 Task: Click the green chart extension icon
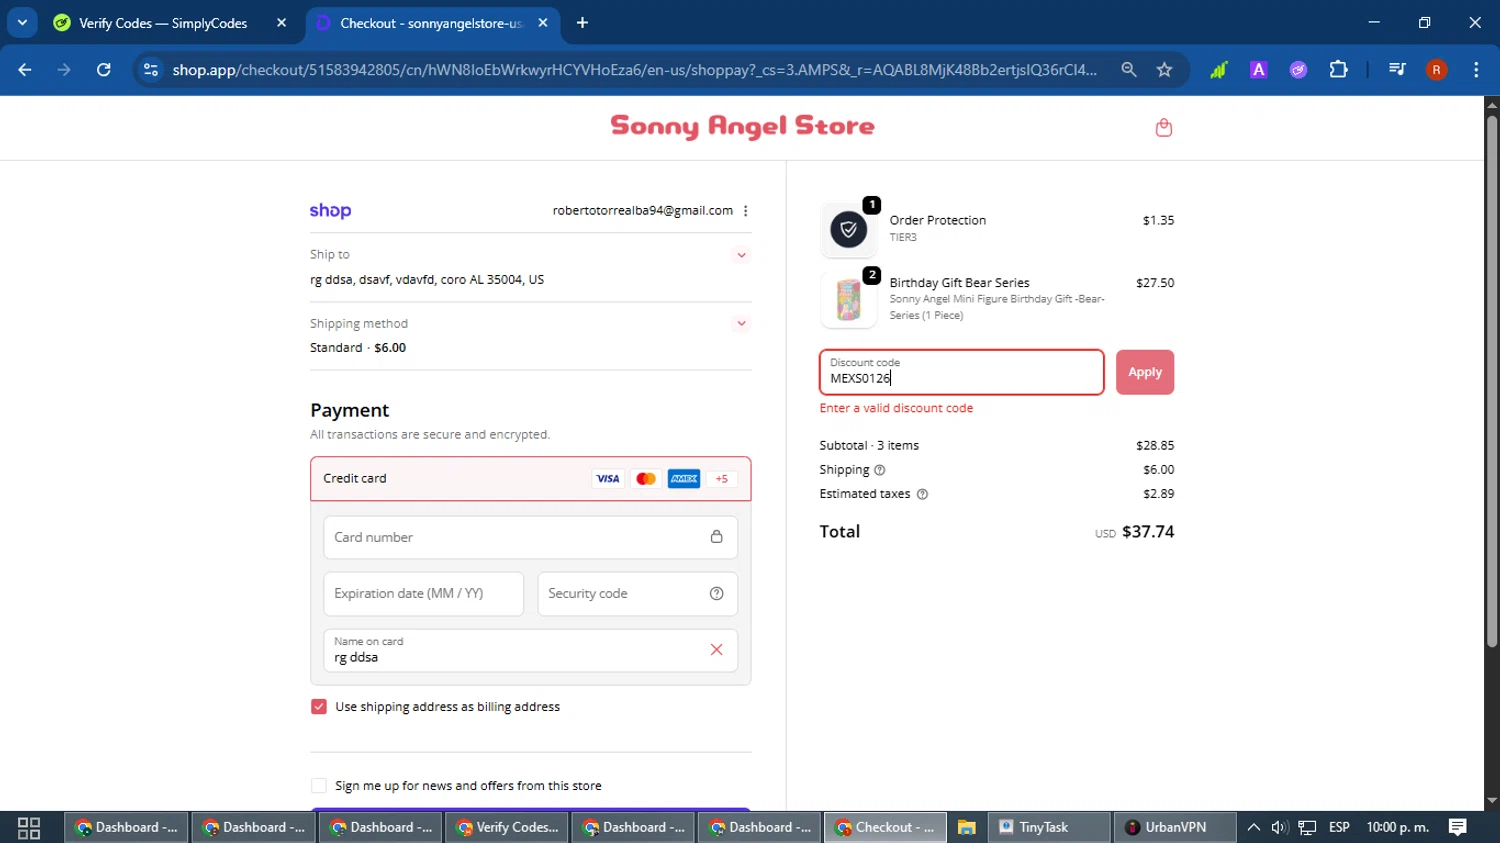pyautogui.click(x=1218, y=69)
